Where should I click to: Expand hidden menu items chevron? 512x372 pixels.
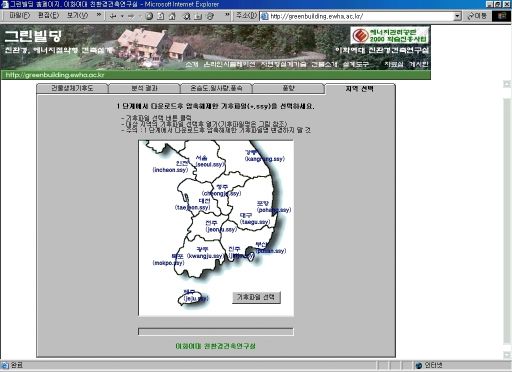pyautogui.click(x=99, y=15)
